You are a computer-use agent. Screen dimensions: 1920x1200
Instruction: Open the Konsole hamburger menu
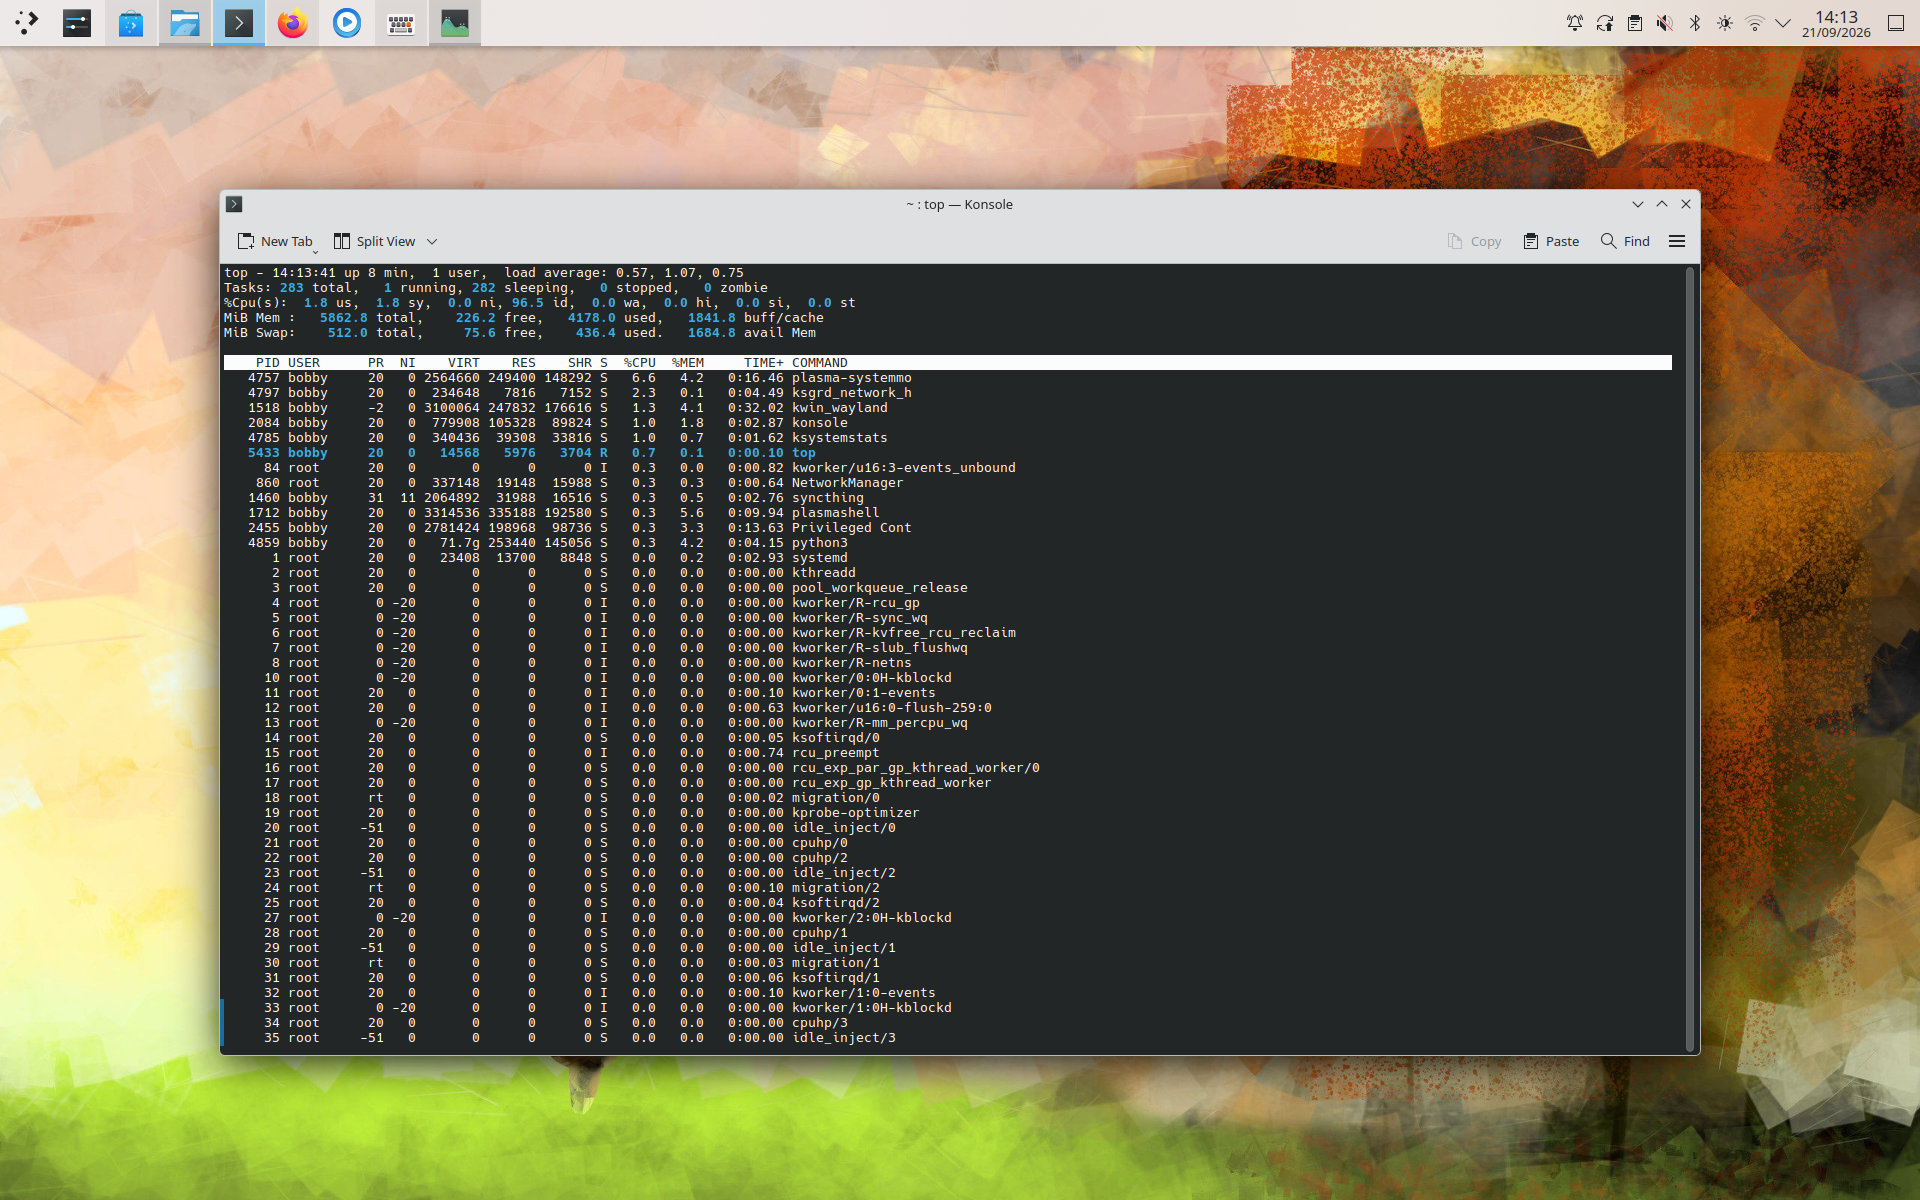(1677, 241)
